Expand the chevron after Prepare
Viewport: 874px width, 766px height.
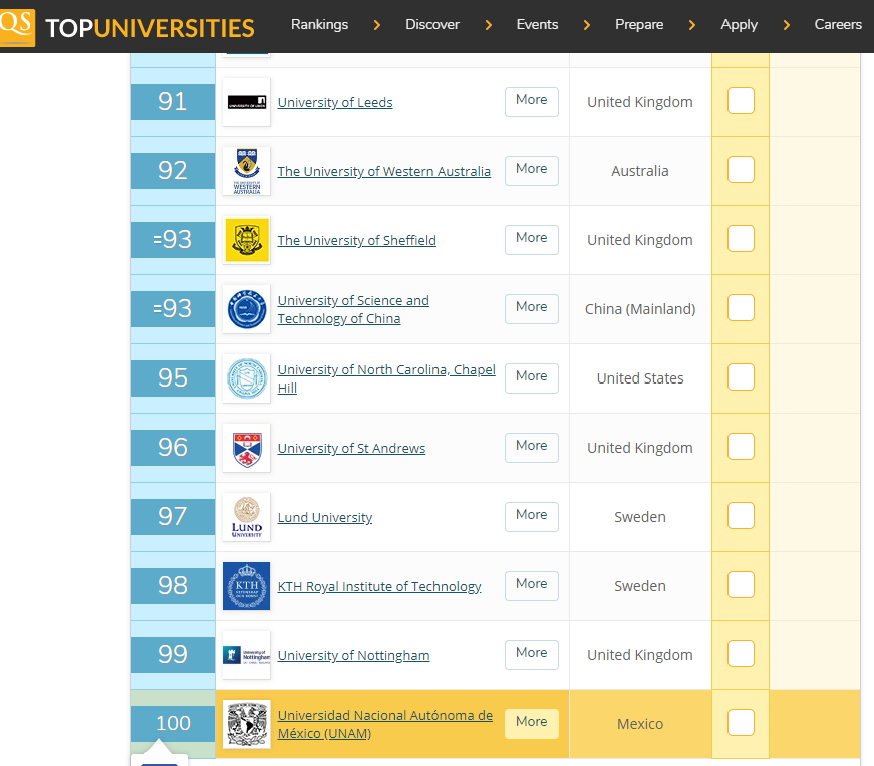click(692, 25)
